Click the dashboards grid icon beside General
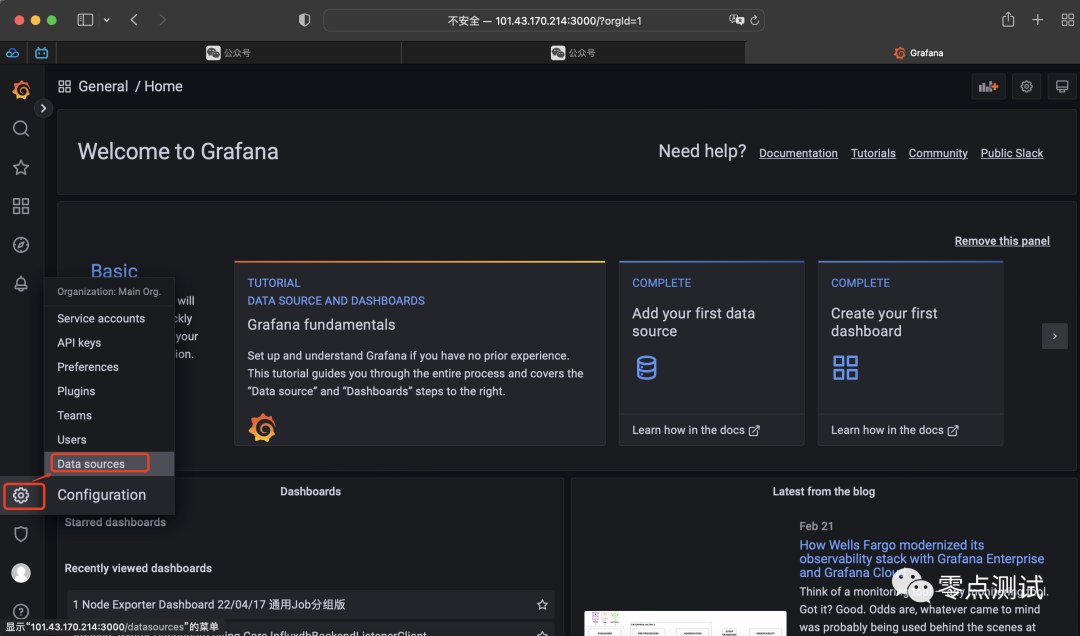The width and height of the screenshot is (1080, 636). 65,86
